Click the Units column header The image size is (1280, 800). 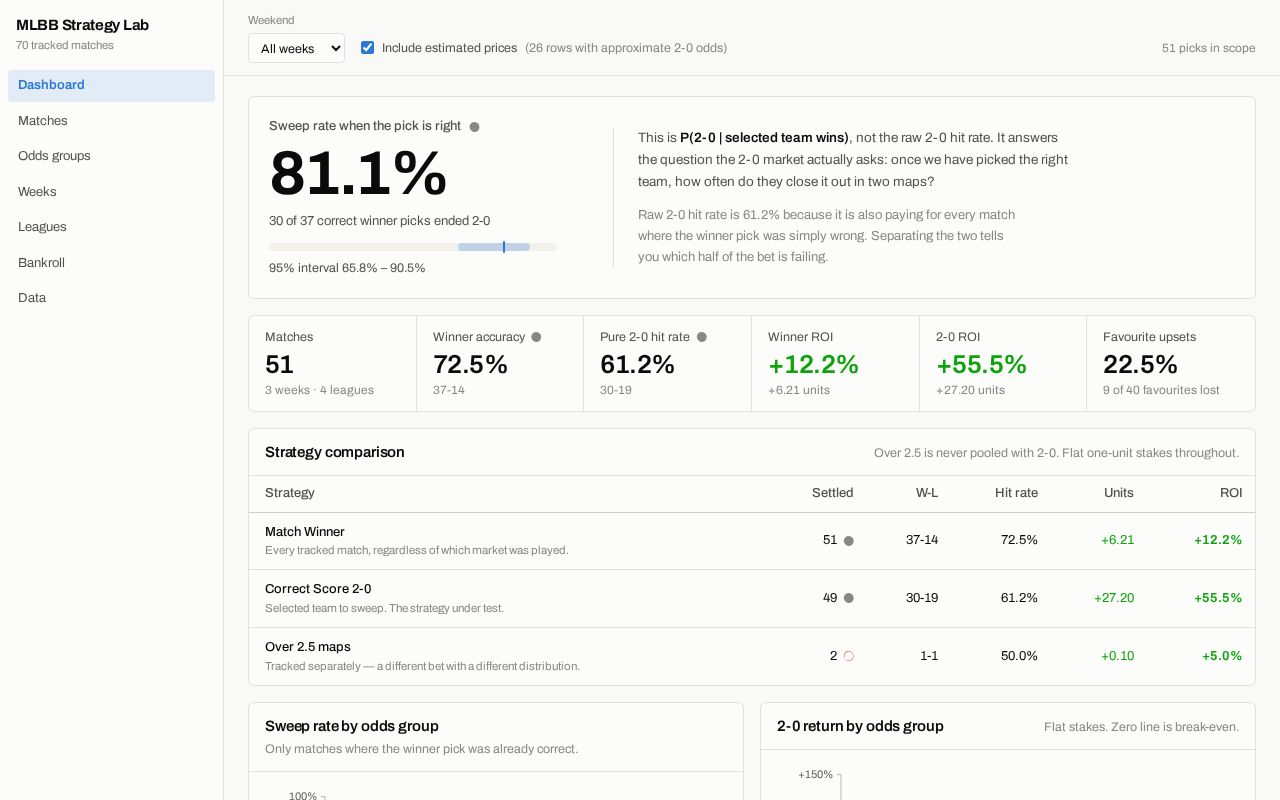click(x=1119, y=493)
